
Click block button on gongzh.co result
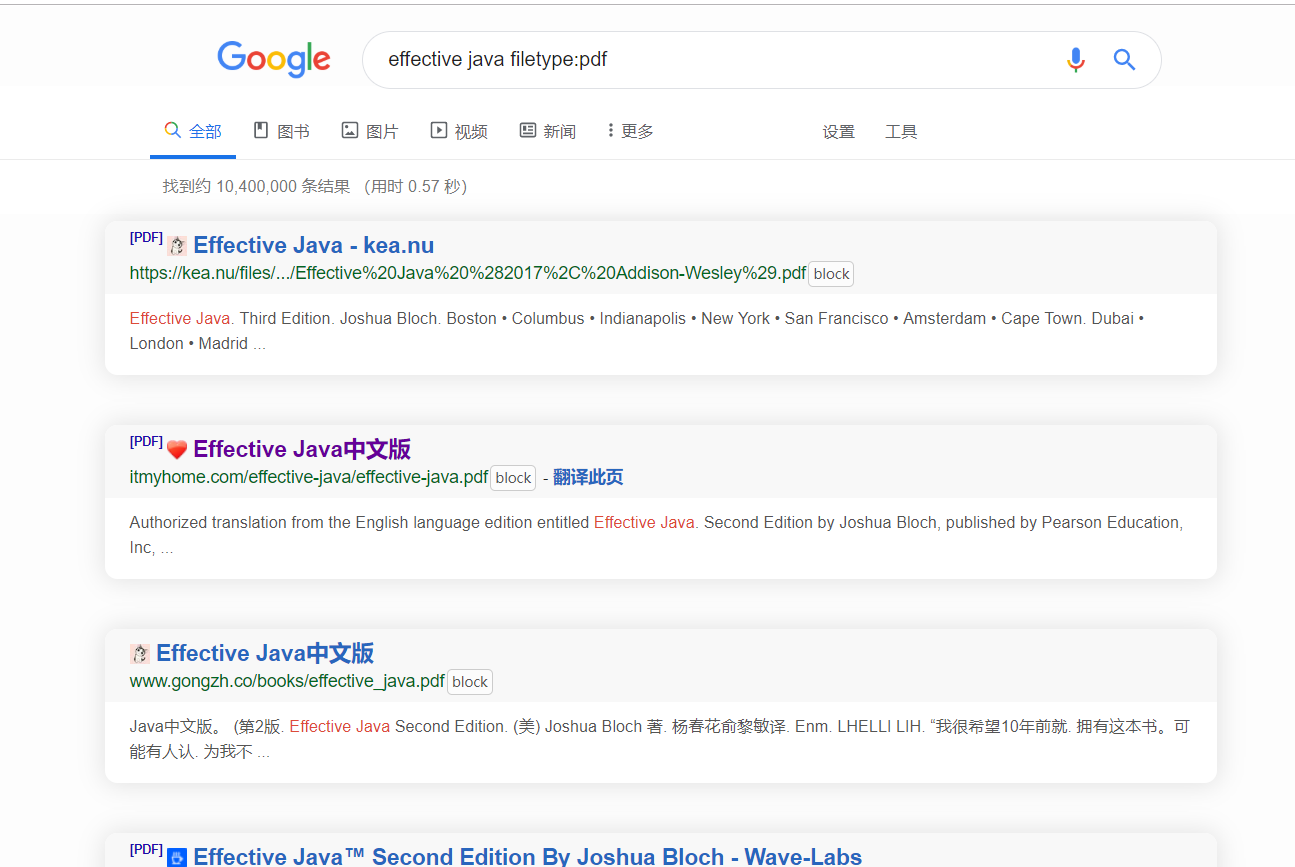tap(470, 682)
